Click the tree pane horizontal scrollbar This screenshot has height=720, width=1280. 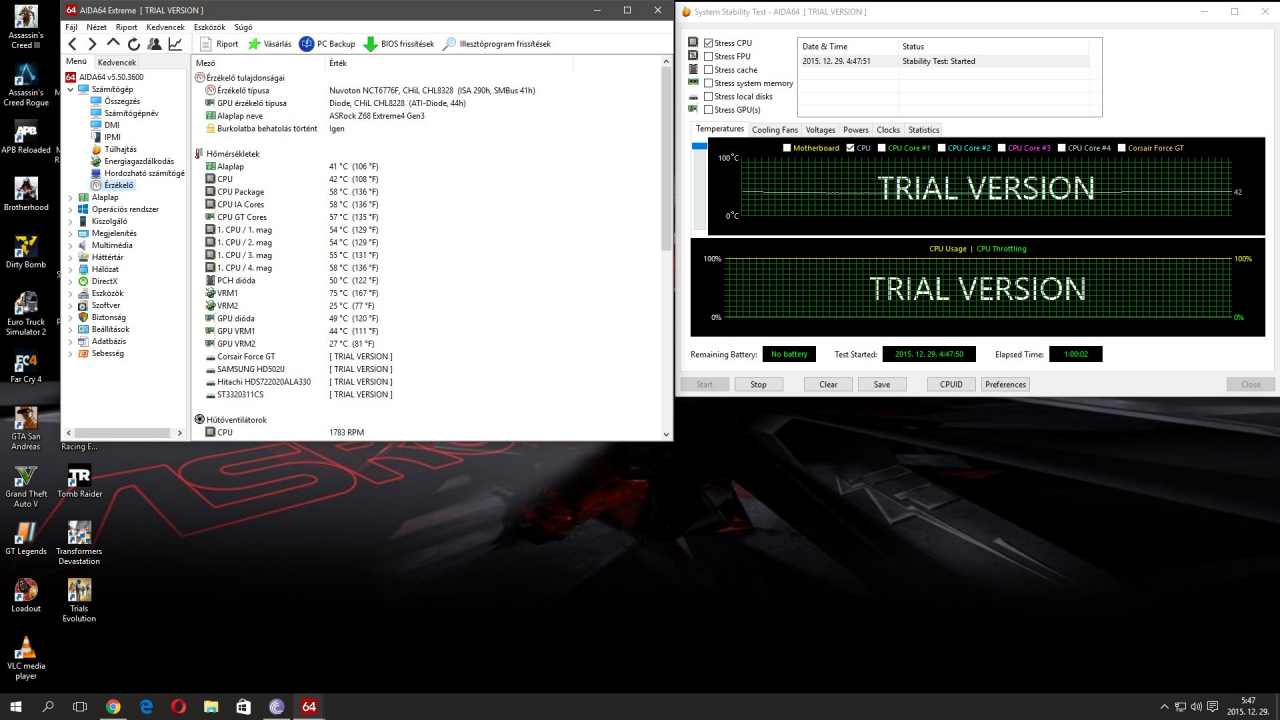124,433
